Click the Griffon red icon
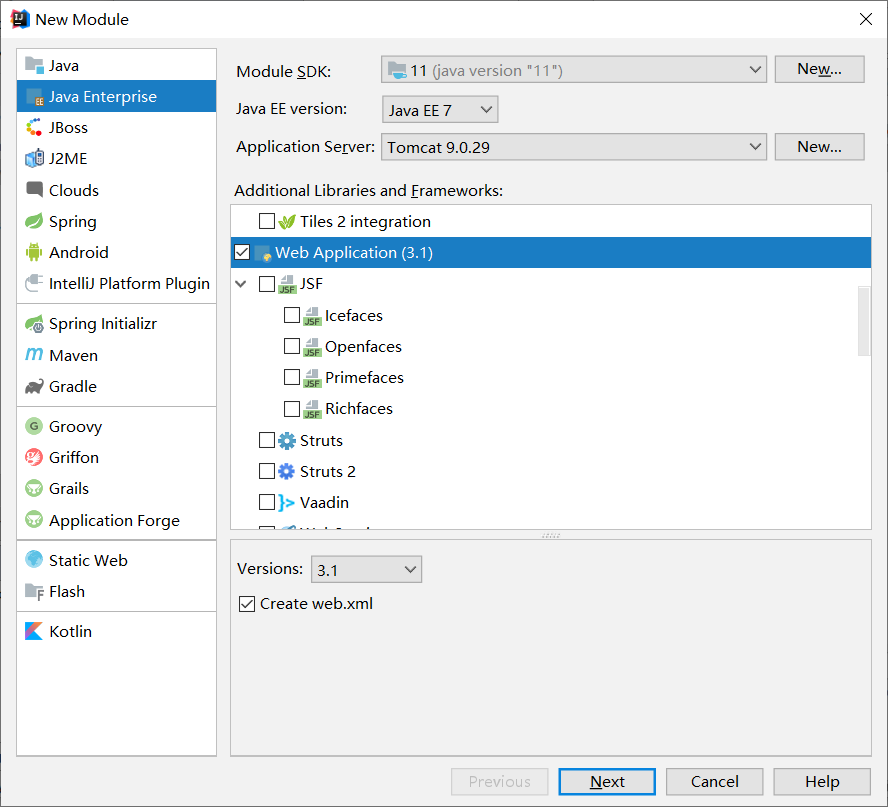Viewport: 888px width, 807px height. pyautogui.click(x=34, y=457)
